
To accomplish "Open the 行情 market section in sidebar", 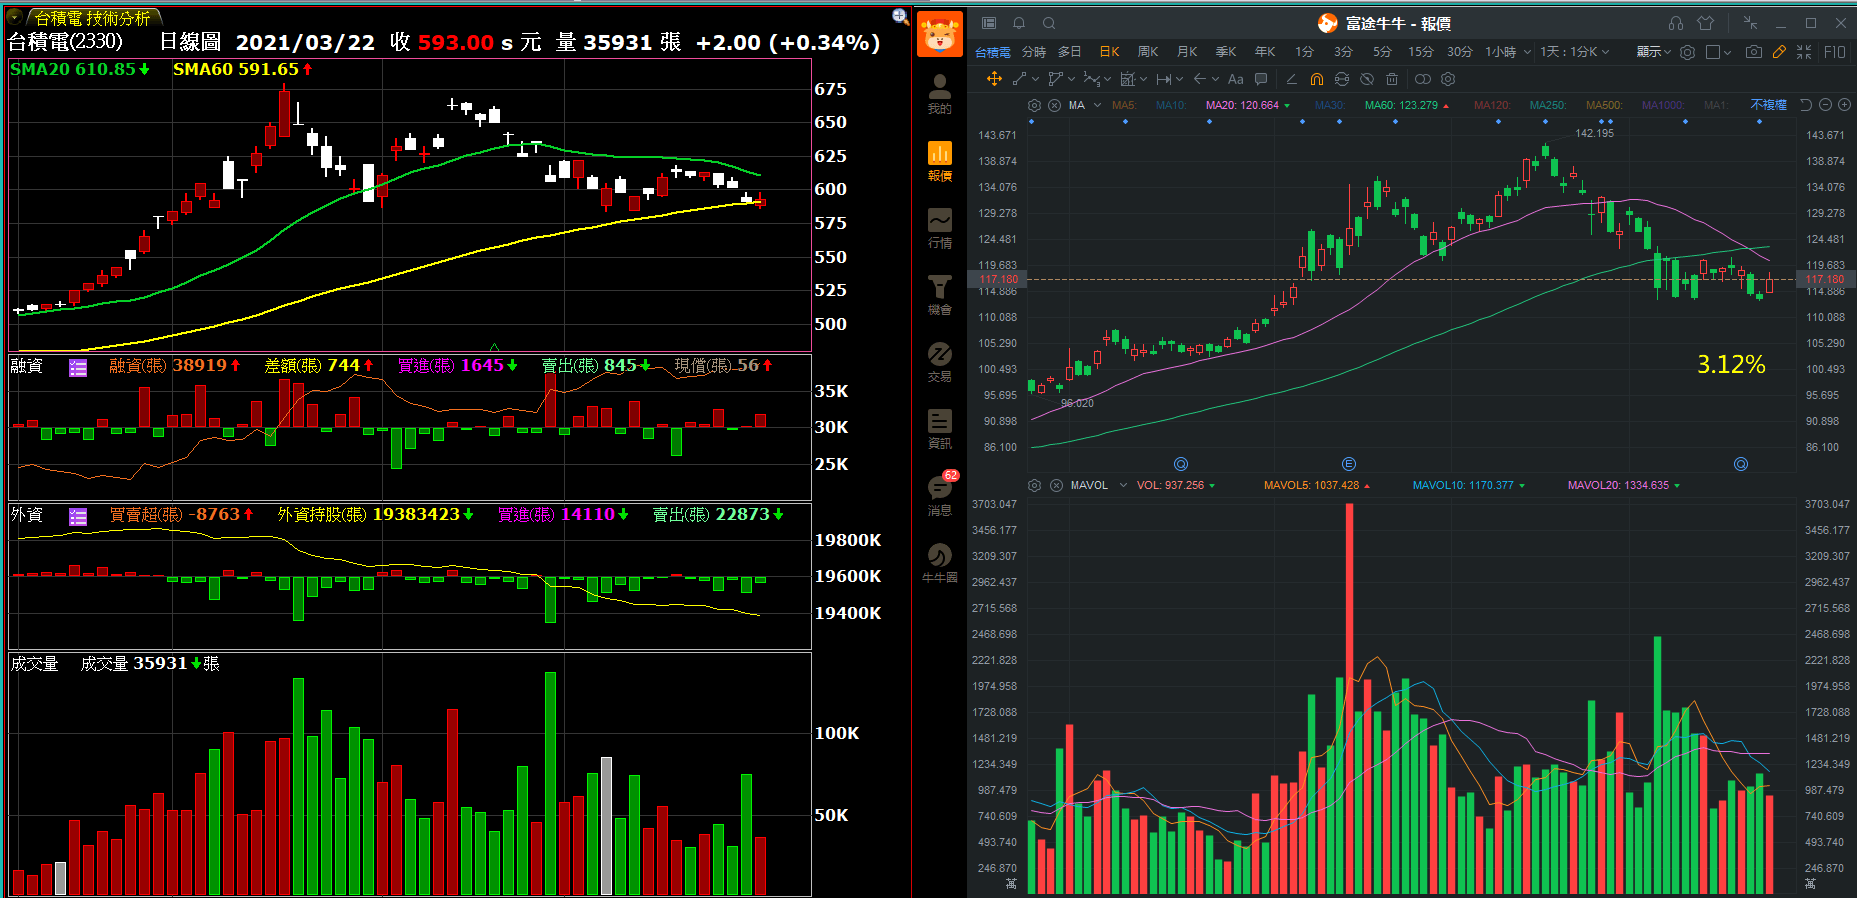I will 939,227.
